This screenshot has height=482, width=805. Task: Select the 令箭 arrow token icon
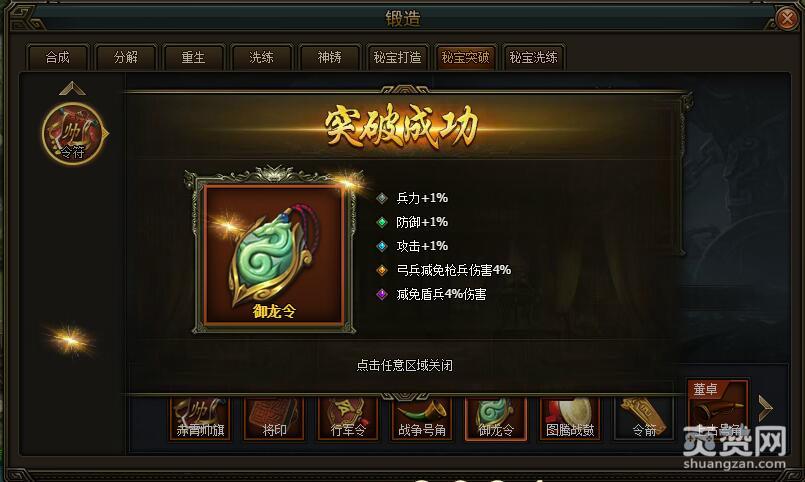pos(643,418)
